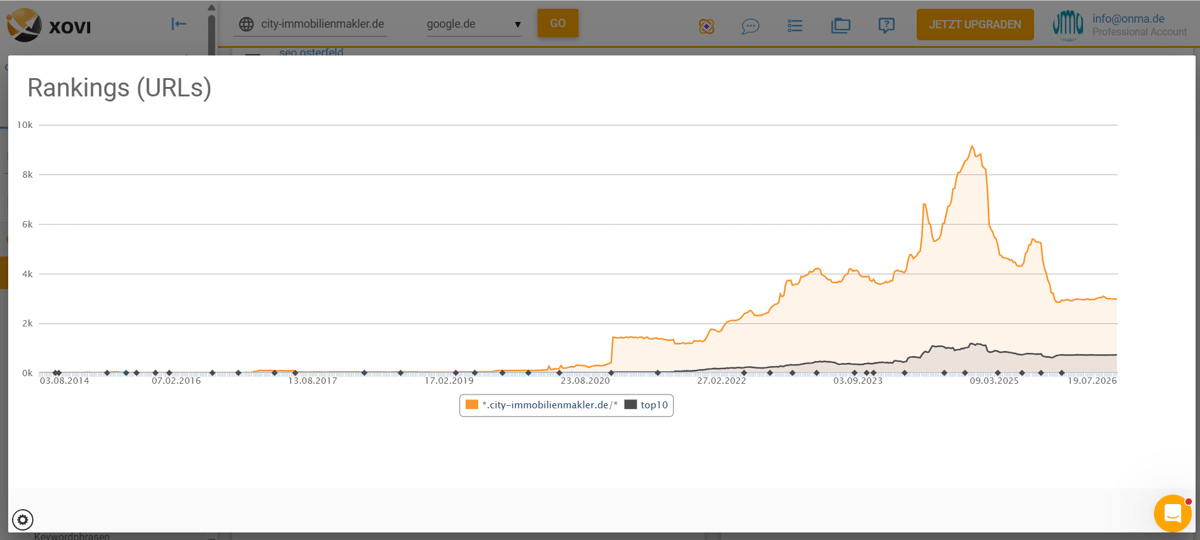Click the dark gray top10 legend swatch

point(630,405)
